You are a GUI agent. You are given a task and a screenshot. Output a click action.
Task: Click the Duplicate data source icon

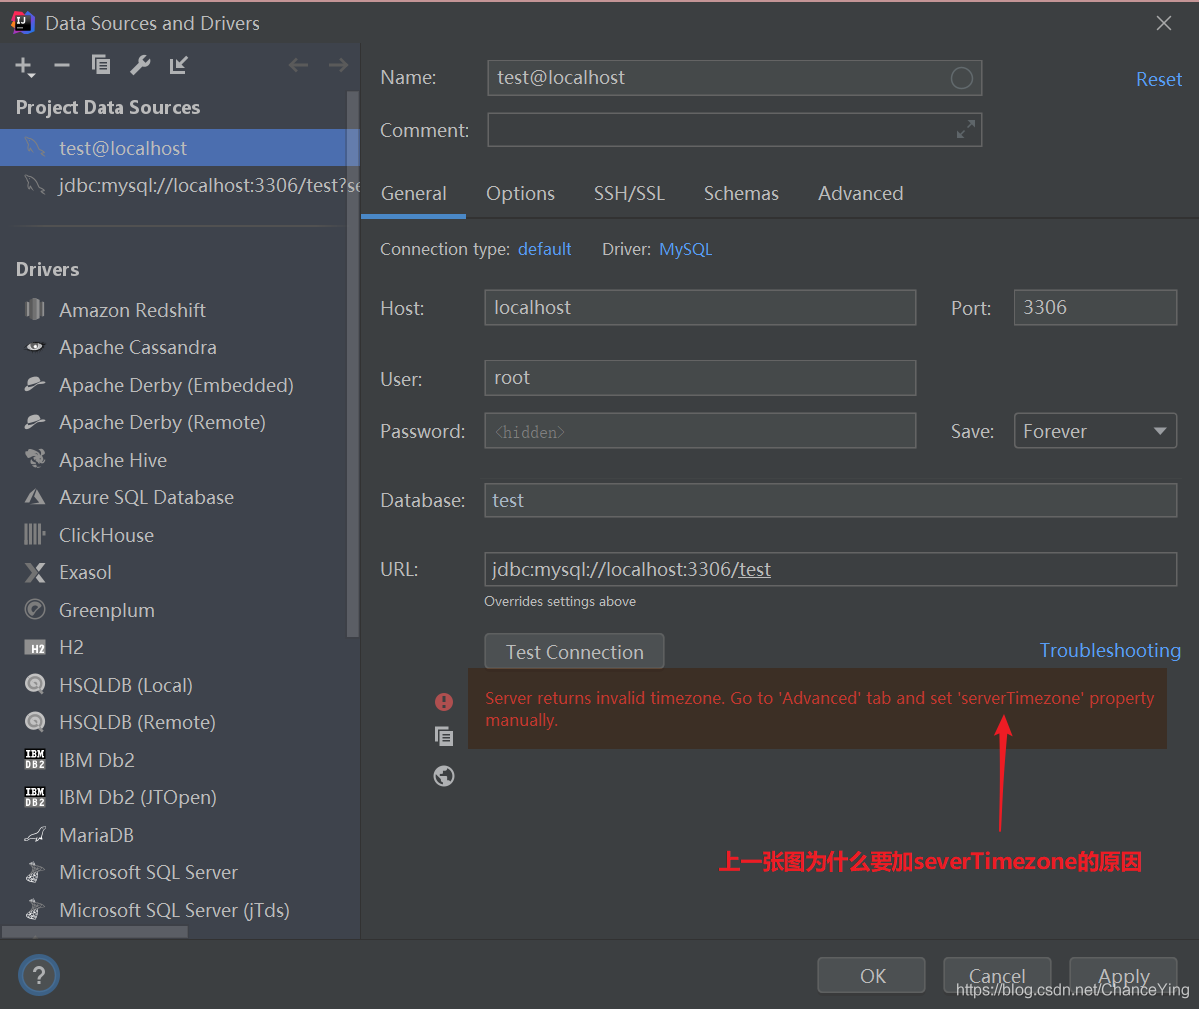(101, 66)
